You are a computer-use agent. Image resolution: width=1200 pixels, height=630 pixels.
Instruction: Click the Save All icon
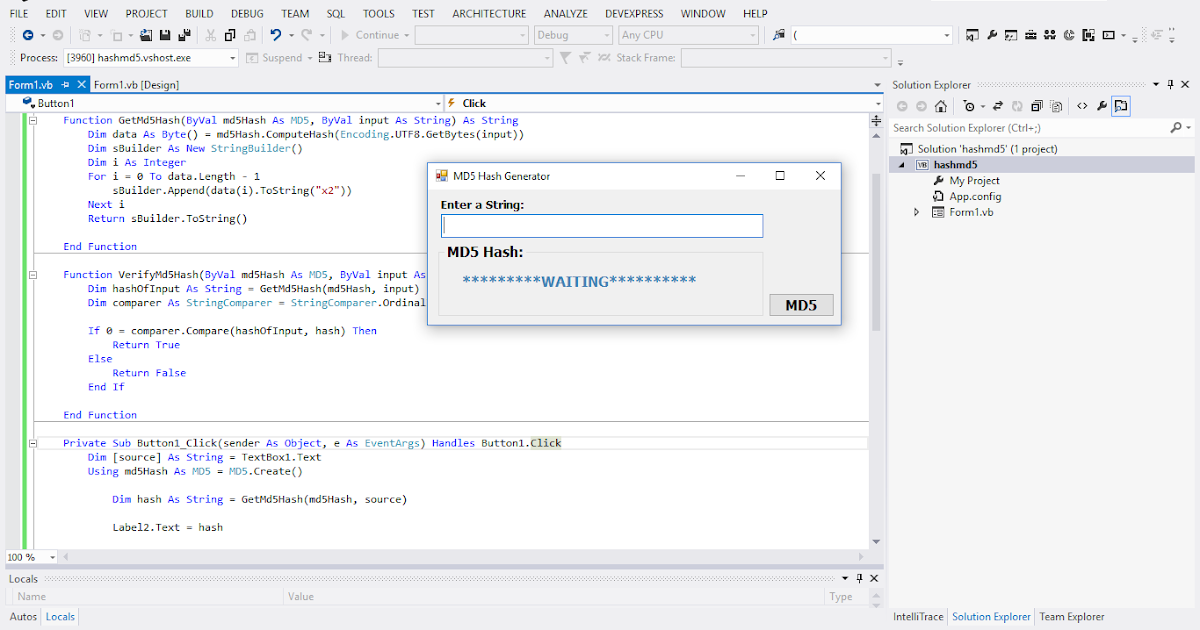coord(185,35)
